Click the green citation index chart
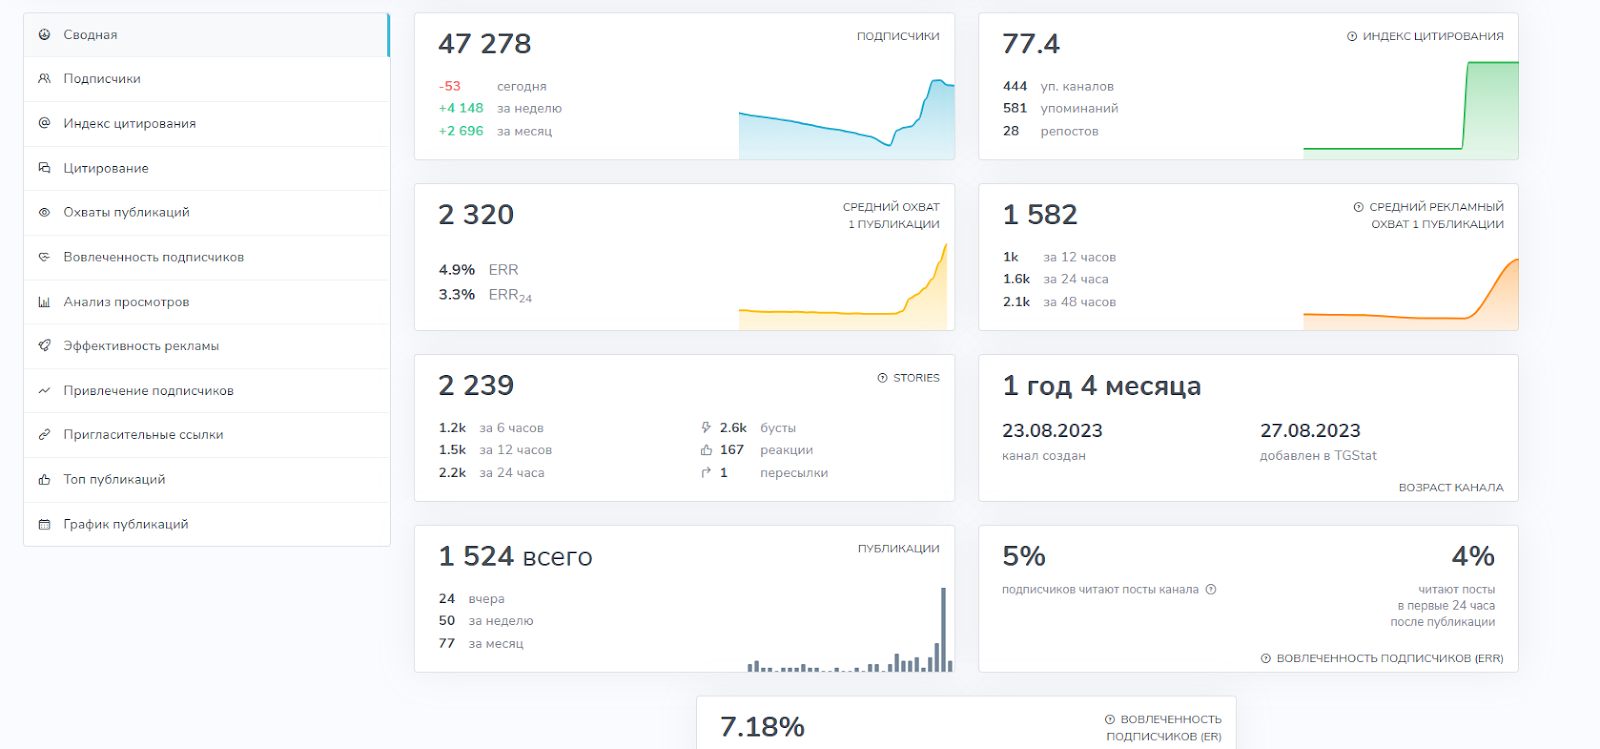Screen dimensions: 1600x749 coord(1410,110)
